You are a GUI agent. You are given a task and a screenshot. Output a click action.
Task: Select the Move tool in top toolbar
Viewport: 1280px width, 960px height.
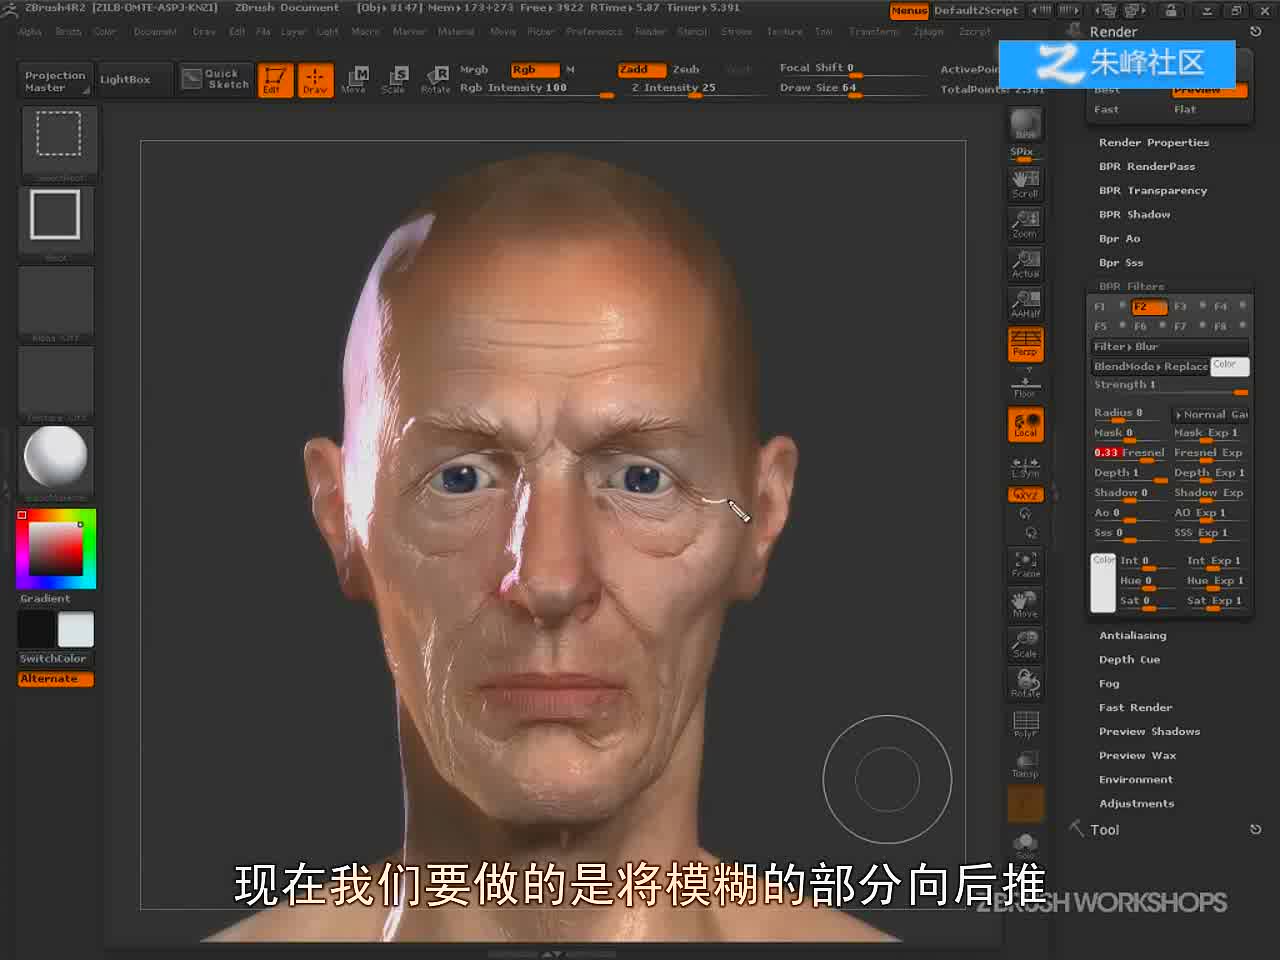[354, 79]
